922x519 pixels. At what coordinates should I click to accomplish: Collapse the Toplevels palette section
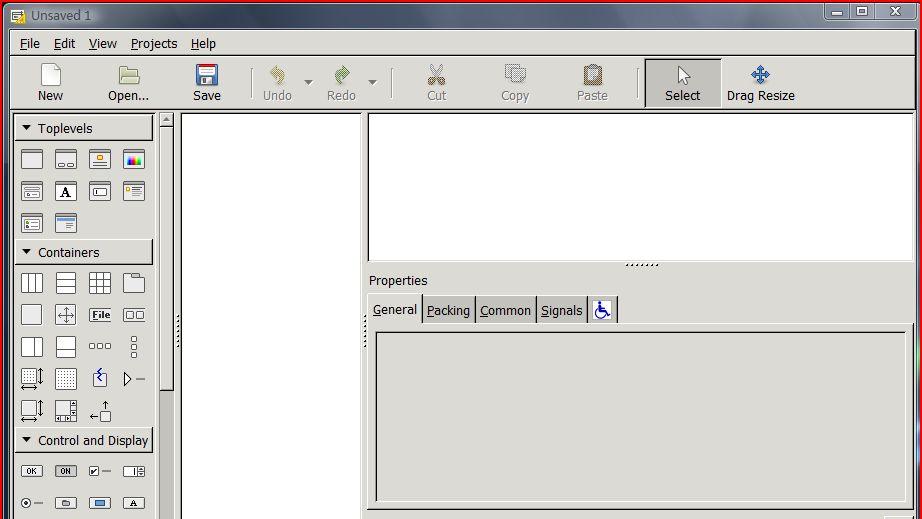pyautogui.click(x=83, y=128)
